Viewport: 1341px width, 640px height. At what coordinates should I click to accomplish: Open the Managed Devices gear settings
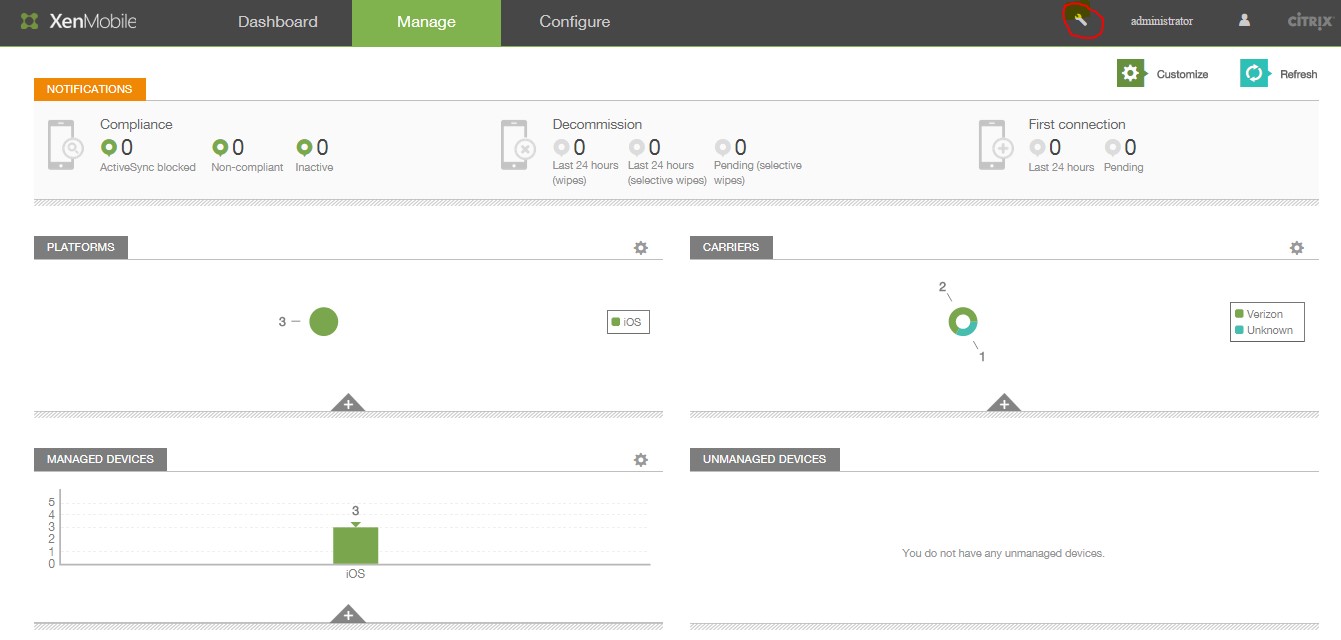pyautogui.click(x=641, y=460)
